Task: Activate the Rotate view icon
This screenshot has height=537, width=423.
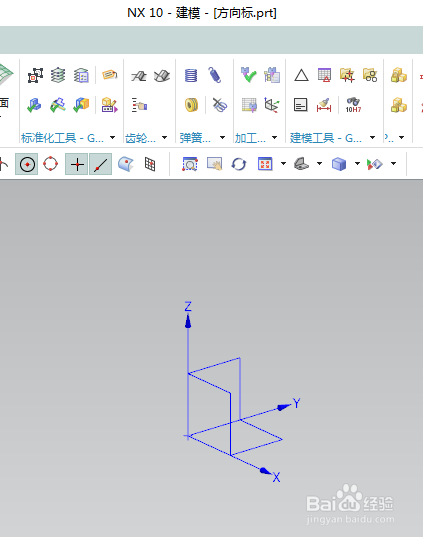Action: click(239, 164)
